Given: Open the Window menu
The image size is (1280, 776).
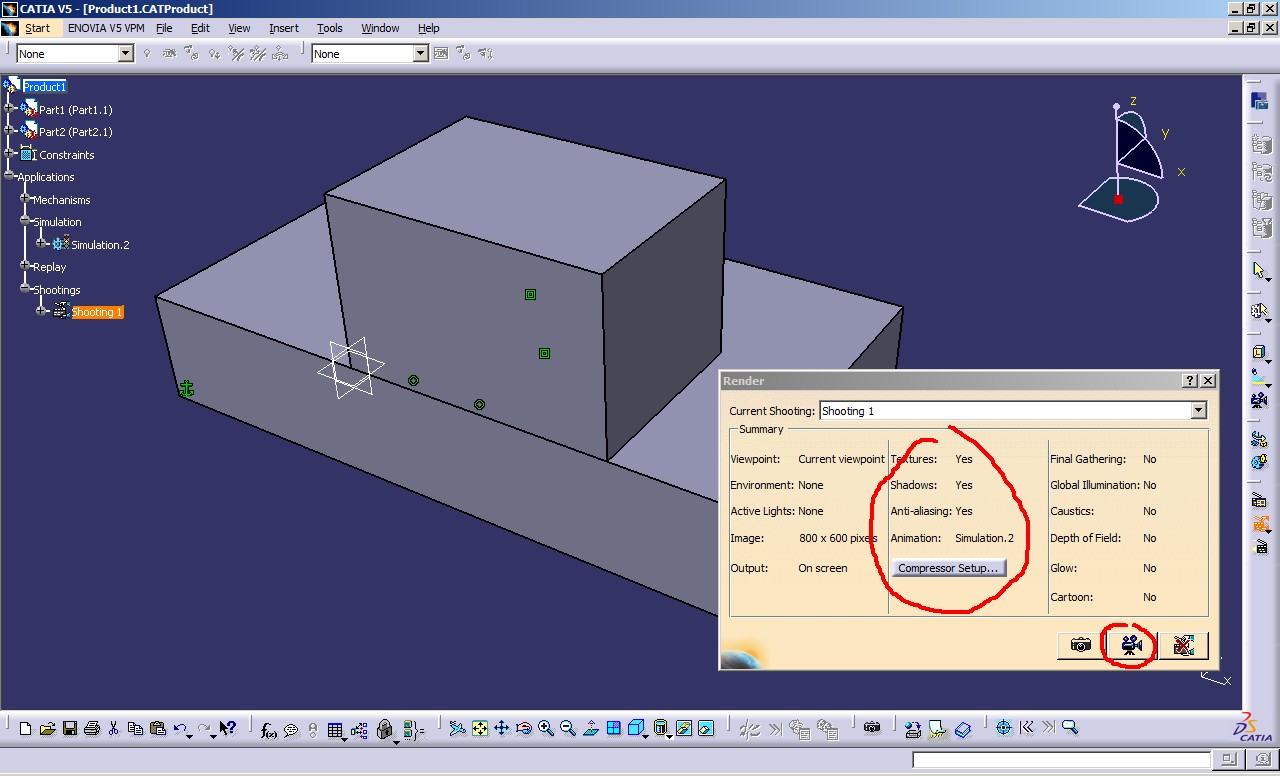Looking at the screenshot, I should 380,28.
